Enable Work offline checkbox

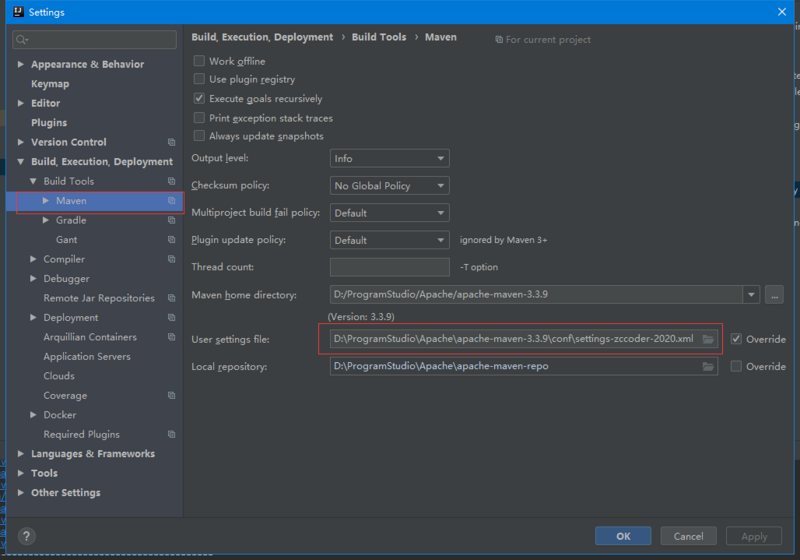(x=199, y=61)
